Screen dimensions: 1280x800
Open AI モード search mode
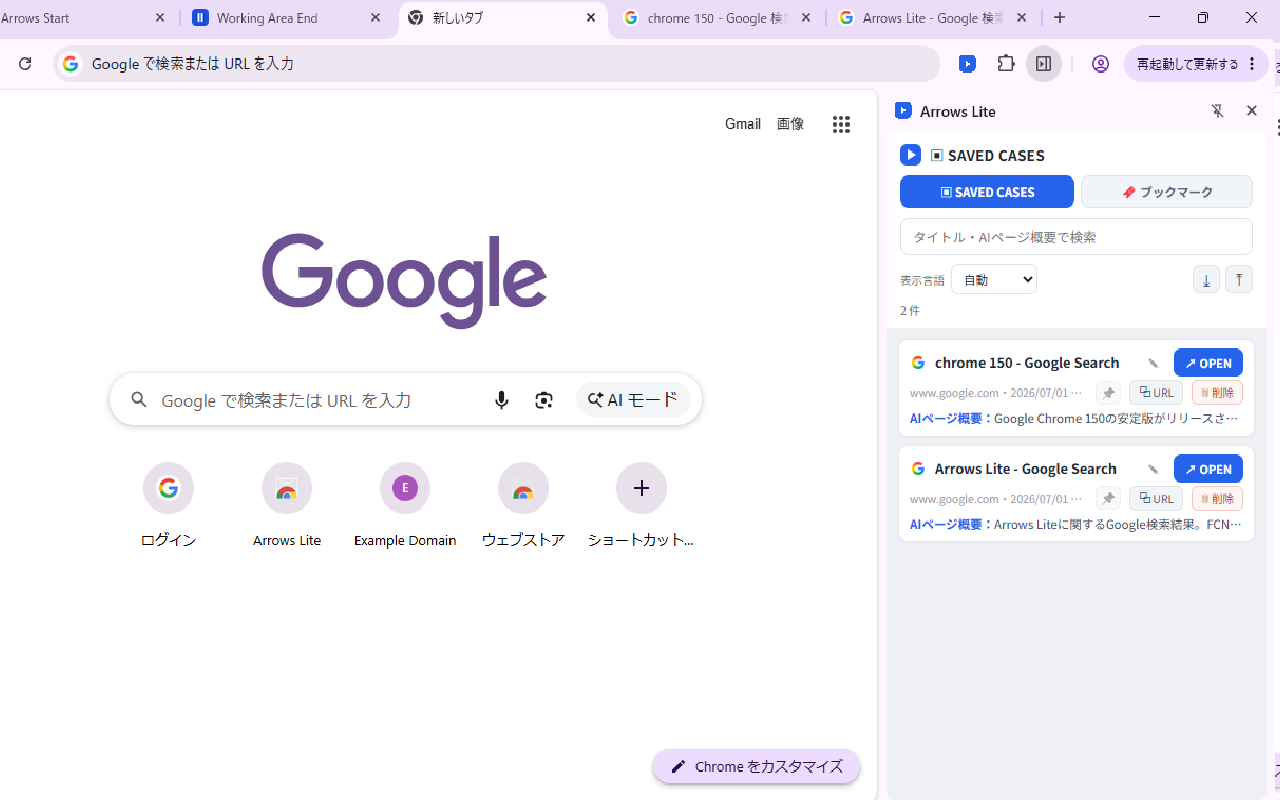coord(633,400)
